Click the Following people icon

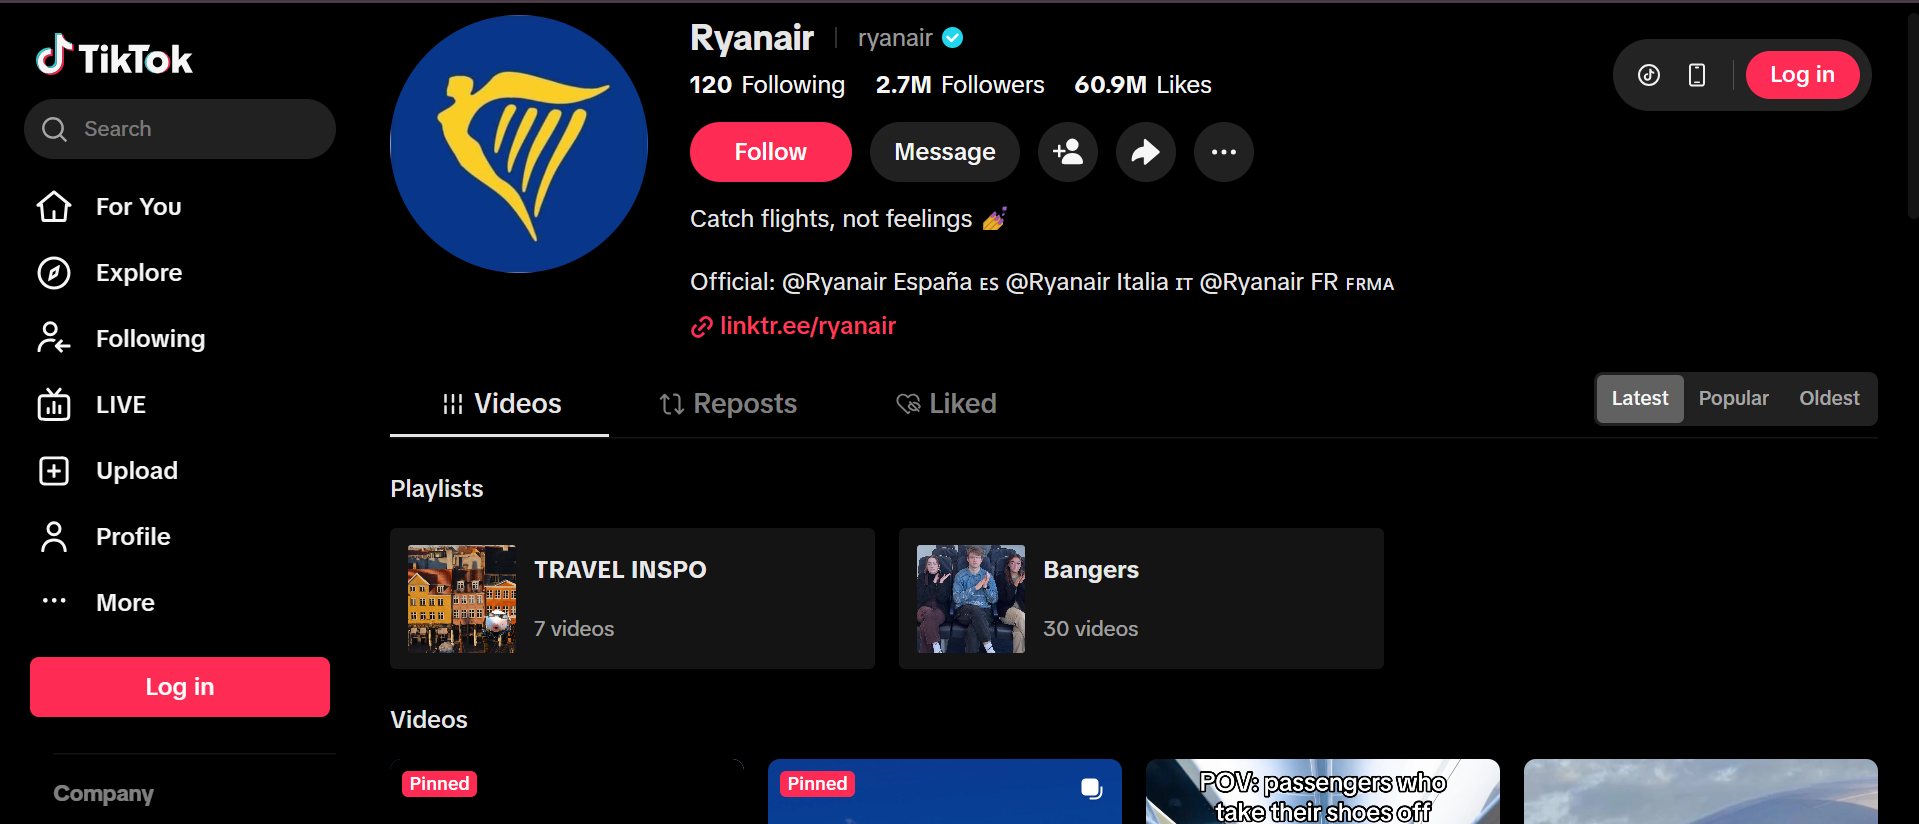pos(54,339)
